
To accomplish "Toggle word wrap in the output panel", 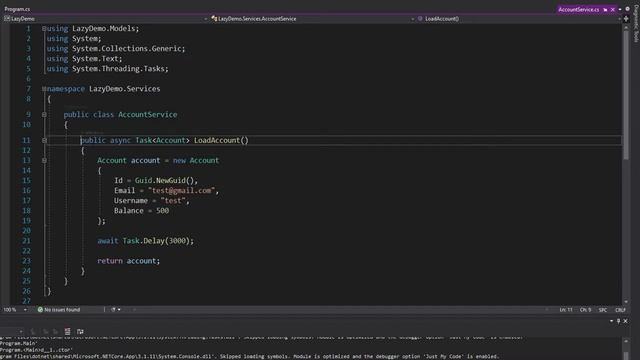I will click(80, 331).
